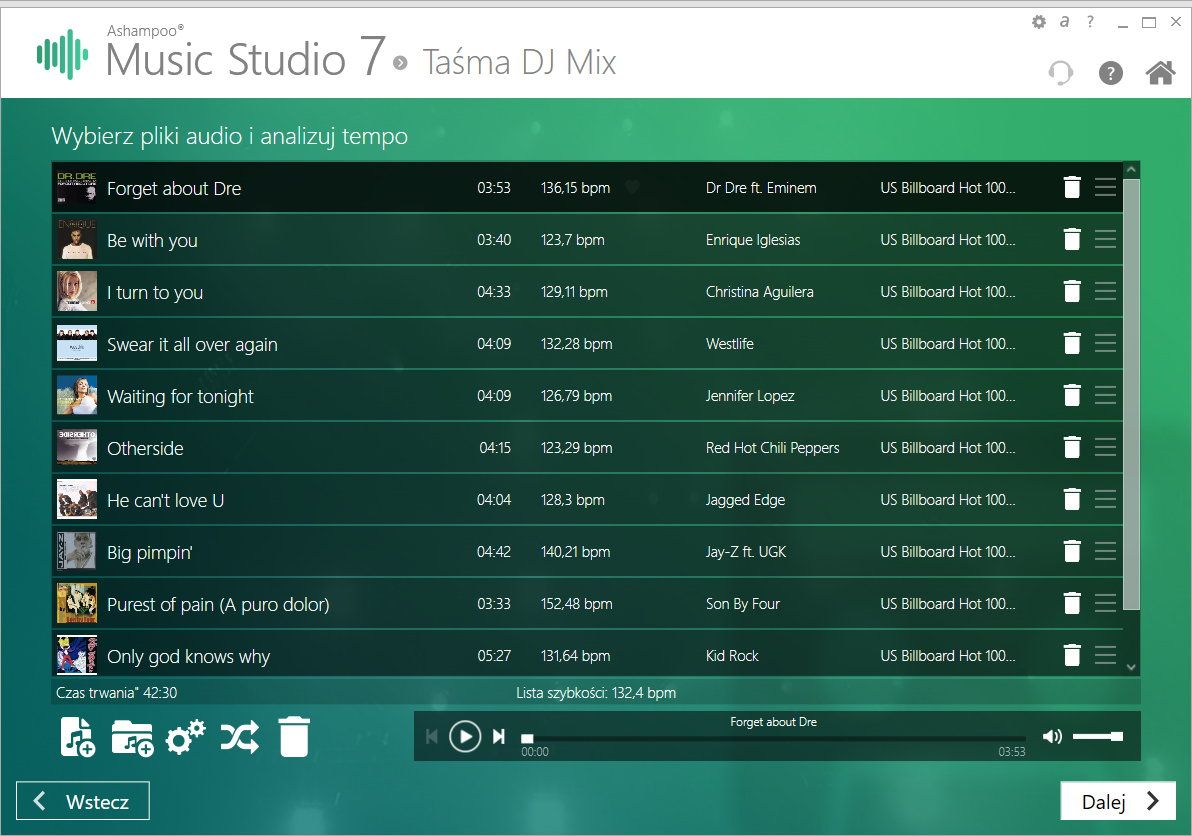The image size is (1192, 836).
Task: Select the Otherside track title
Action: [x=145, y=448]
